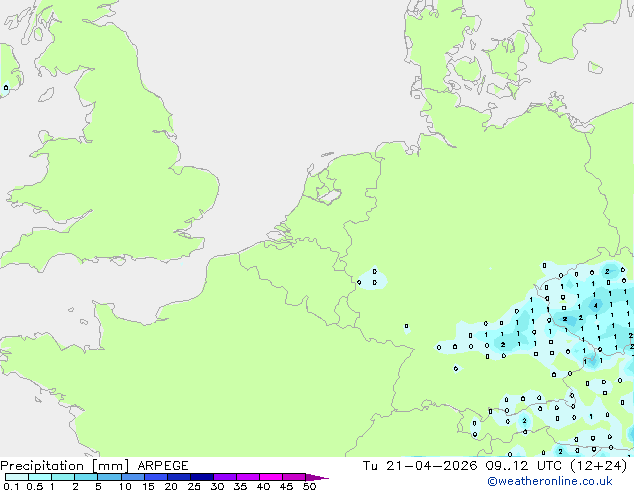Click the (12+24) forecast offset label
Image resolution: width=634 pixels, height=490 pixels.
(598, 466)
